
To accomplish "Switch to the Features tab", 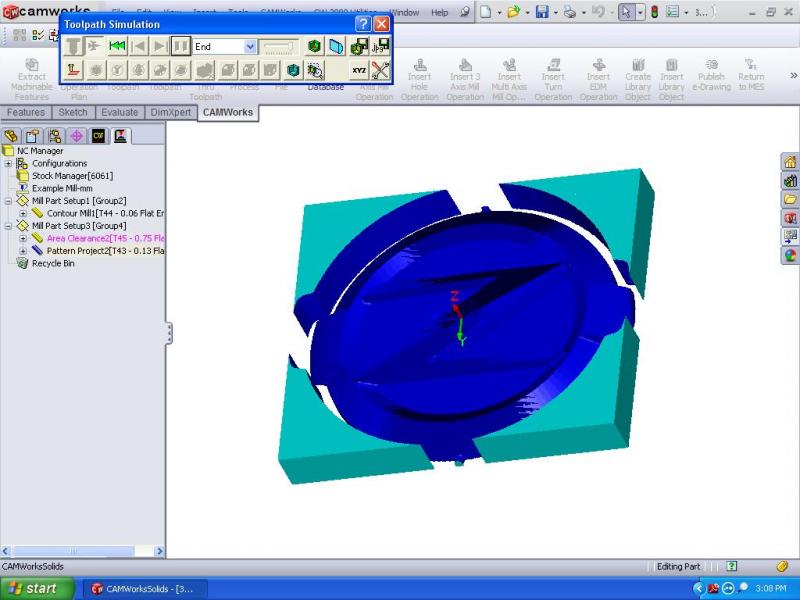I will 26,112.
